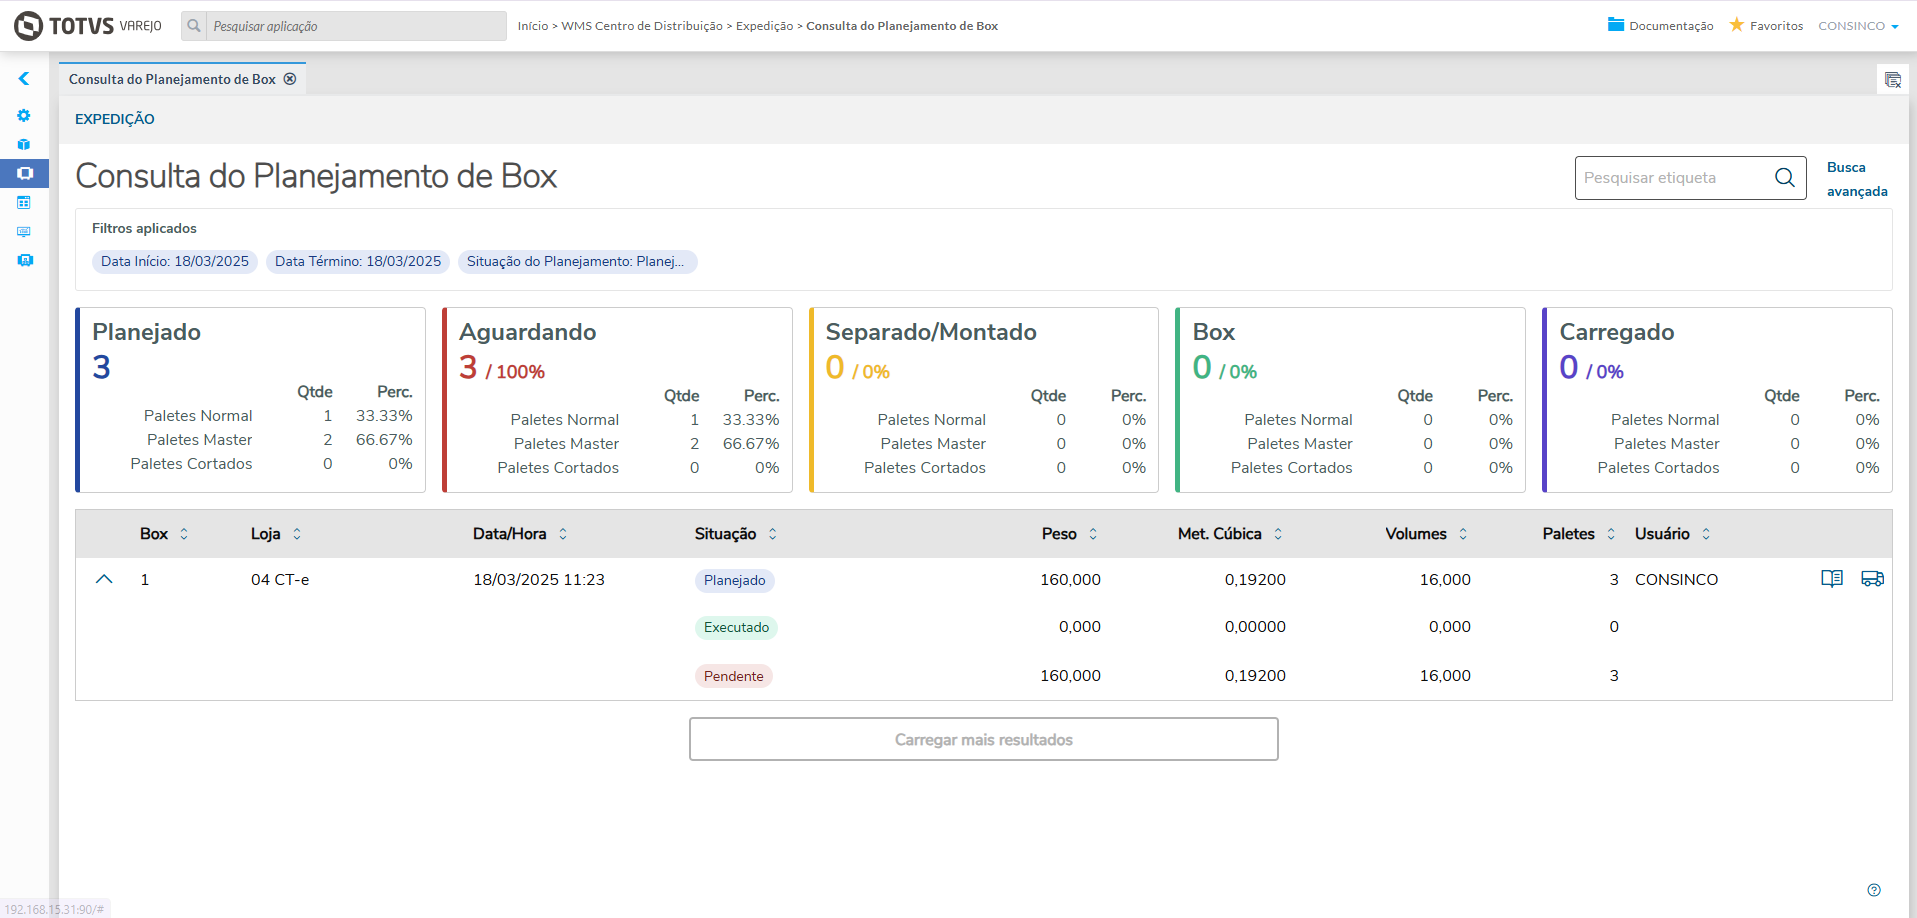
Task: Sort by Volumes column
Action: tap(1463, 534)
